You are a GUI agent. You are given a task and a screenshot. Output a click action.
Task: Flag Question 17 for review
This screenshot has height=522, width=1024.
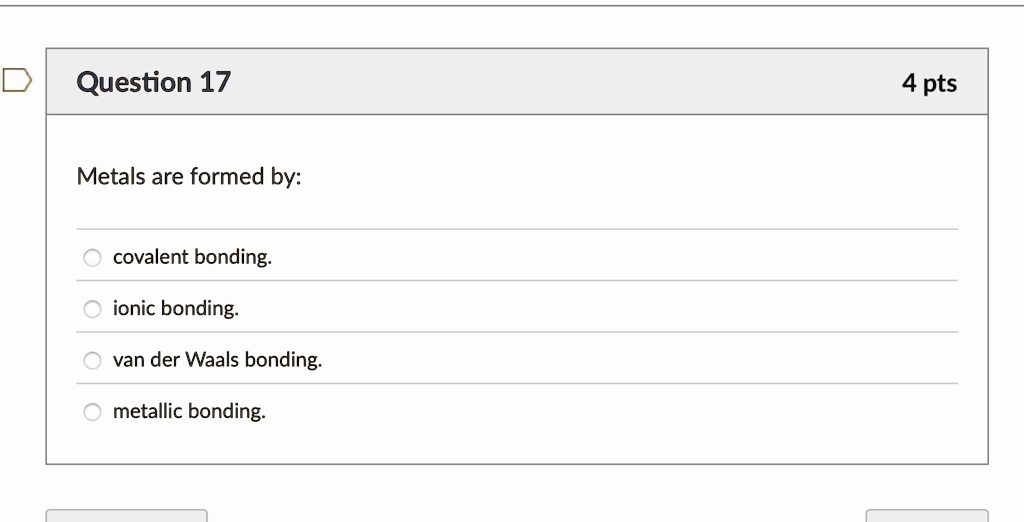(17, 80)
